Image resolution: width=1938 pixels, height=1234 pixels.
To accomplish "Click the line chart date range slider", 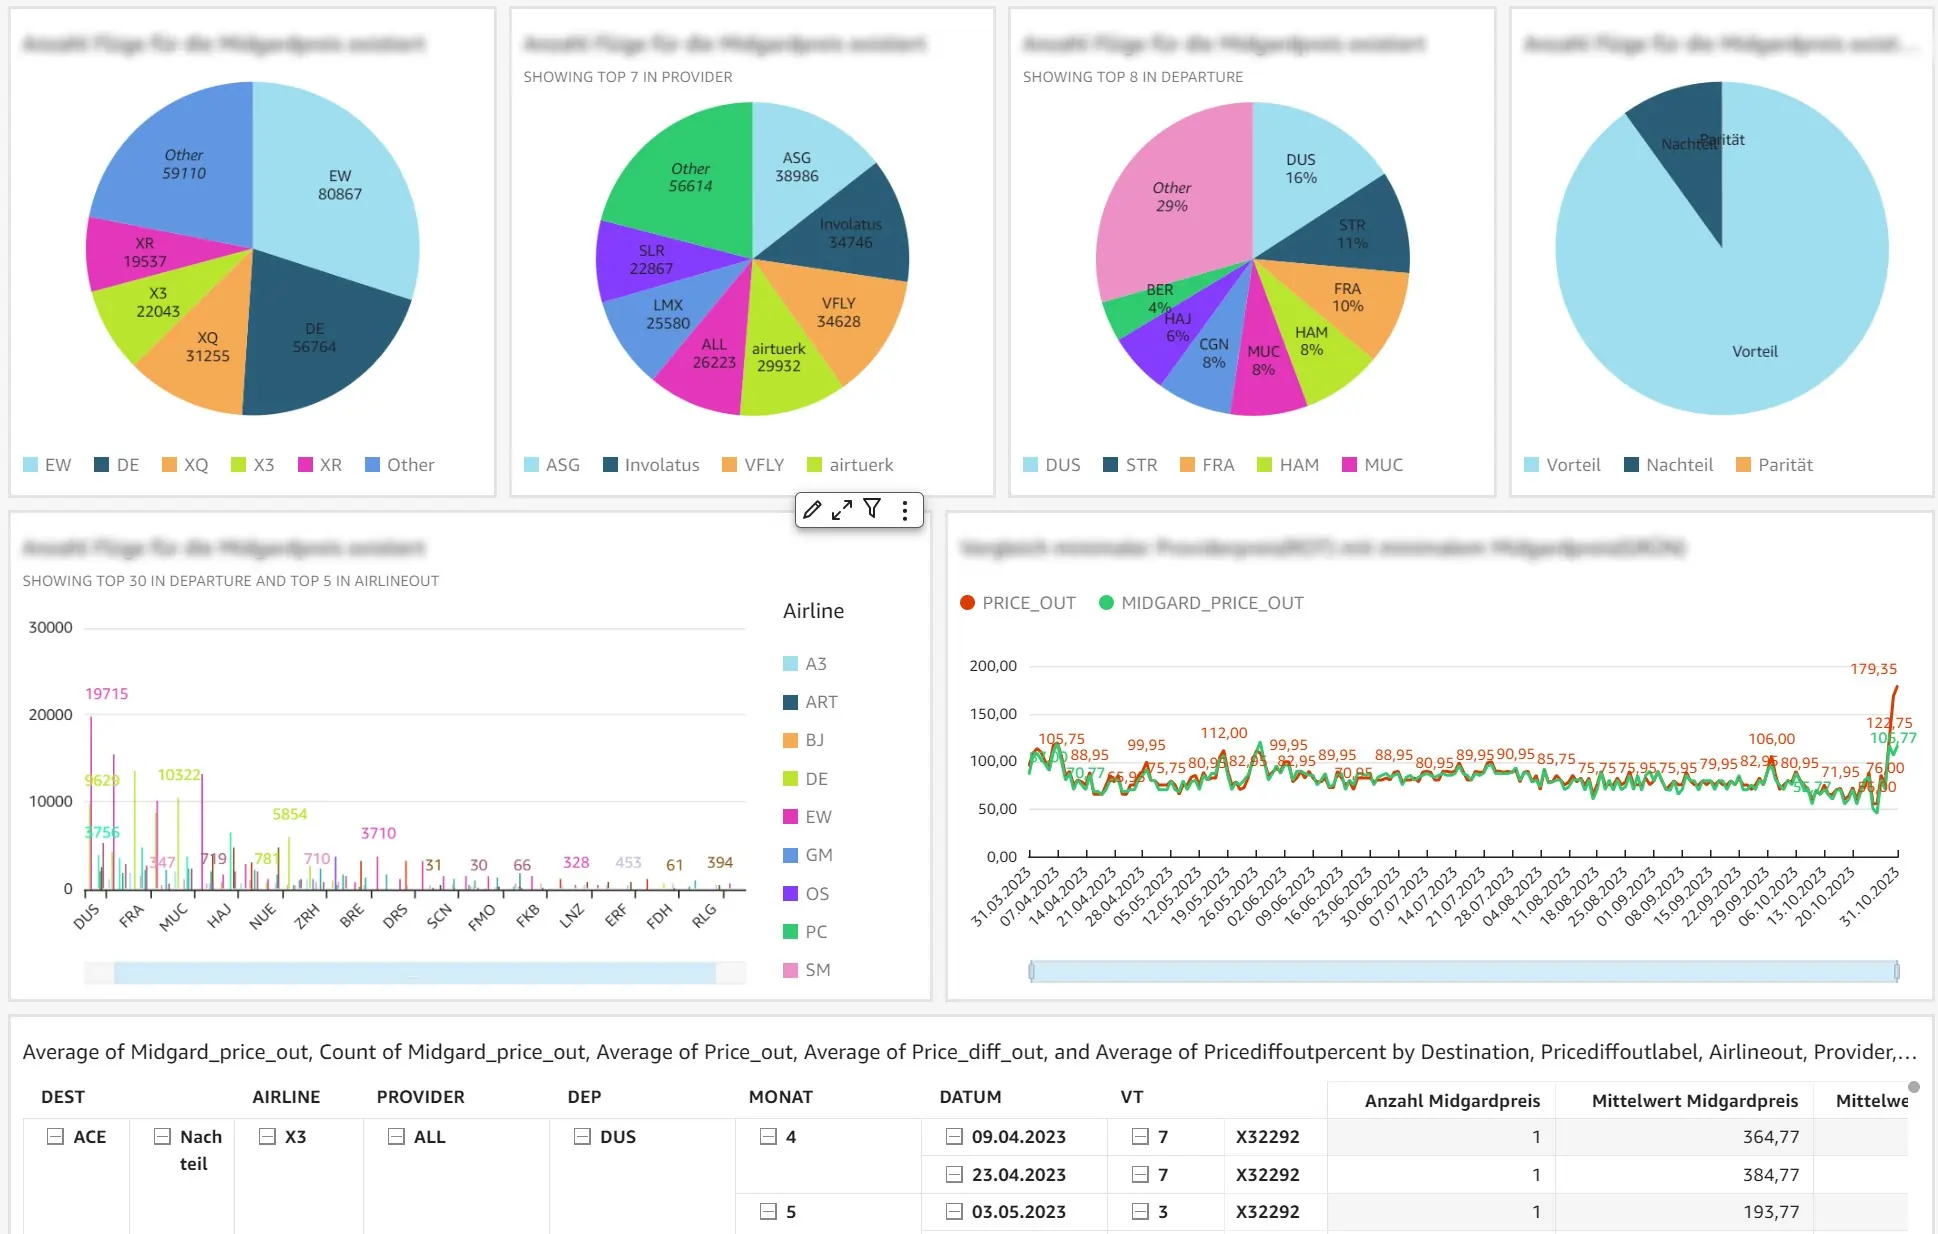I will pyautogui.click(x=1464, y=971).
